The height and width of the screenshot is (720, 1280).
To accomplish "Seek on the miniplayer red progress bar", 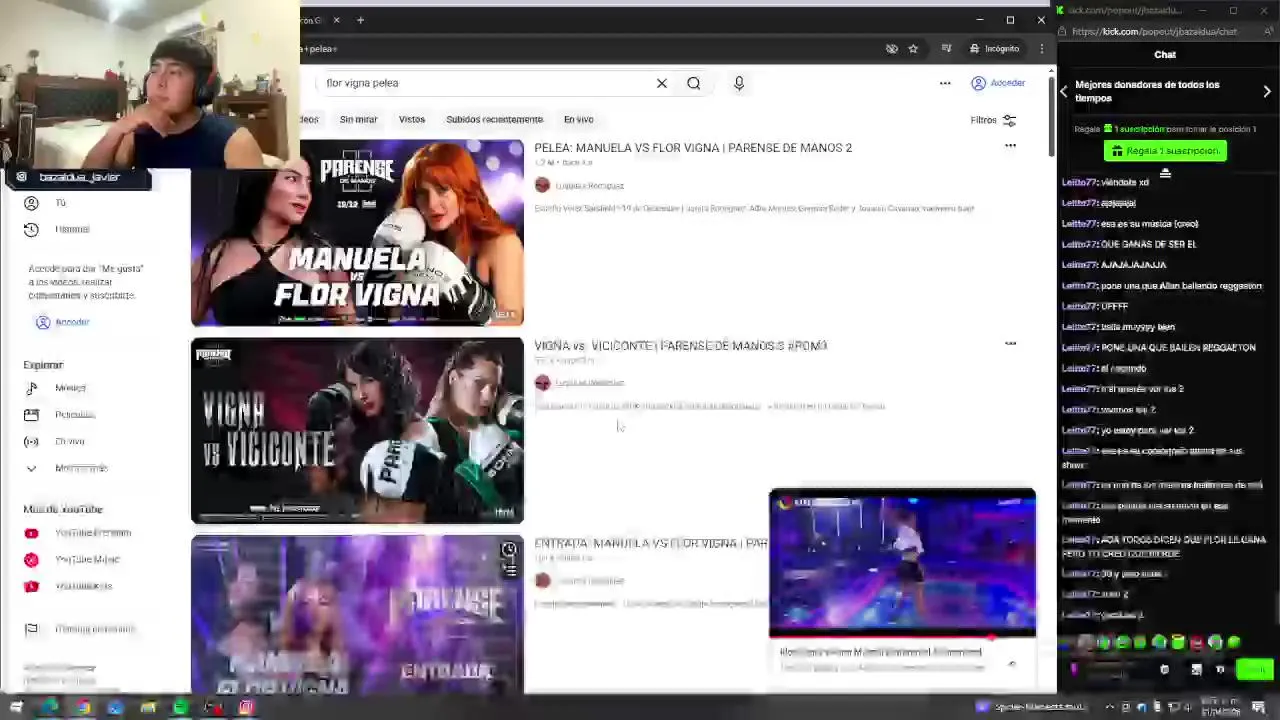I will point(902,636).
